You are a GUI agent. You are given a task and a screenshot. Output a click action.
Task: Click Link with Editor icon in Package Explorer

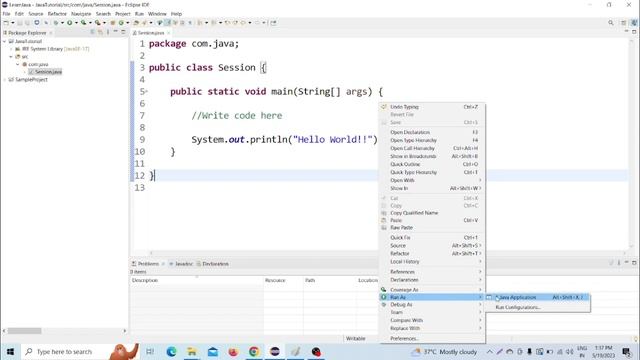100,32
